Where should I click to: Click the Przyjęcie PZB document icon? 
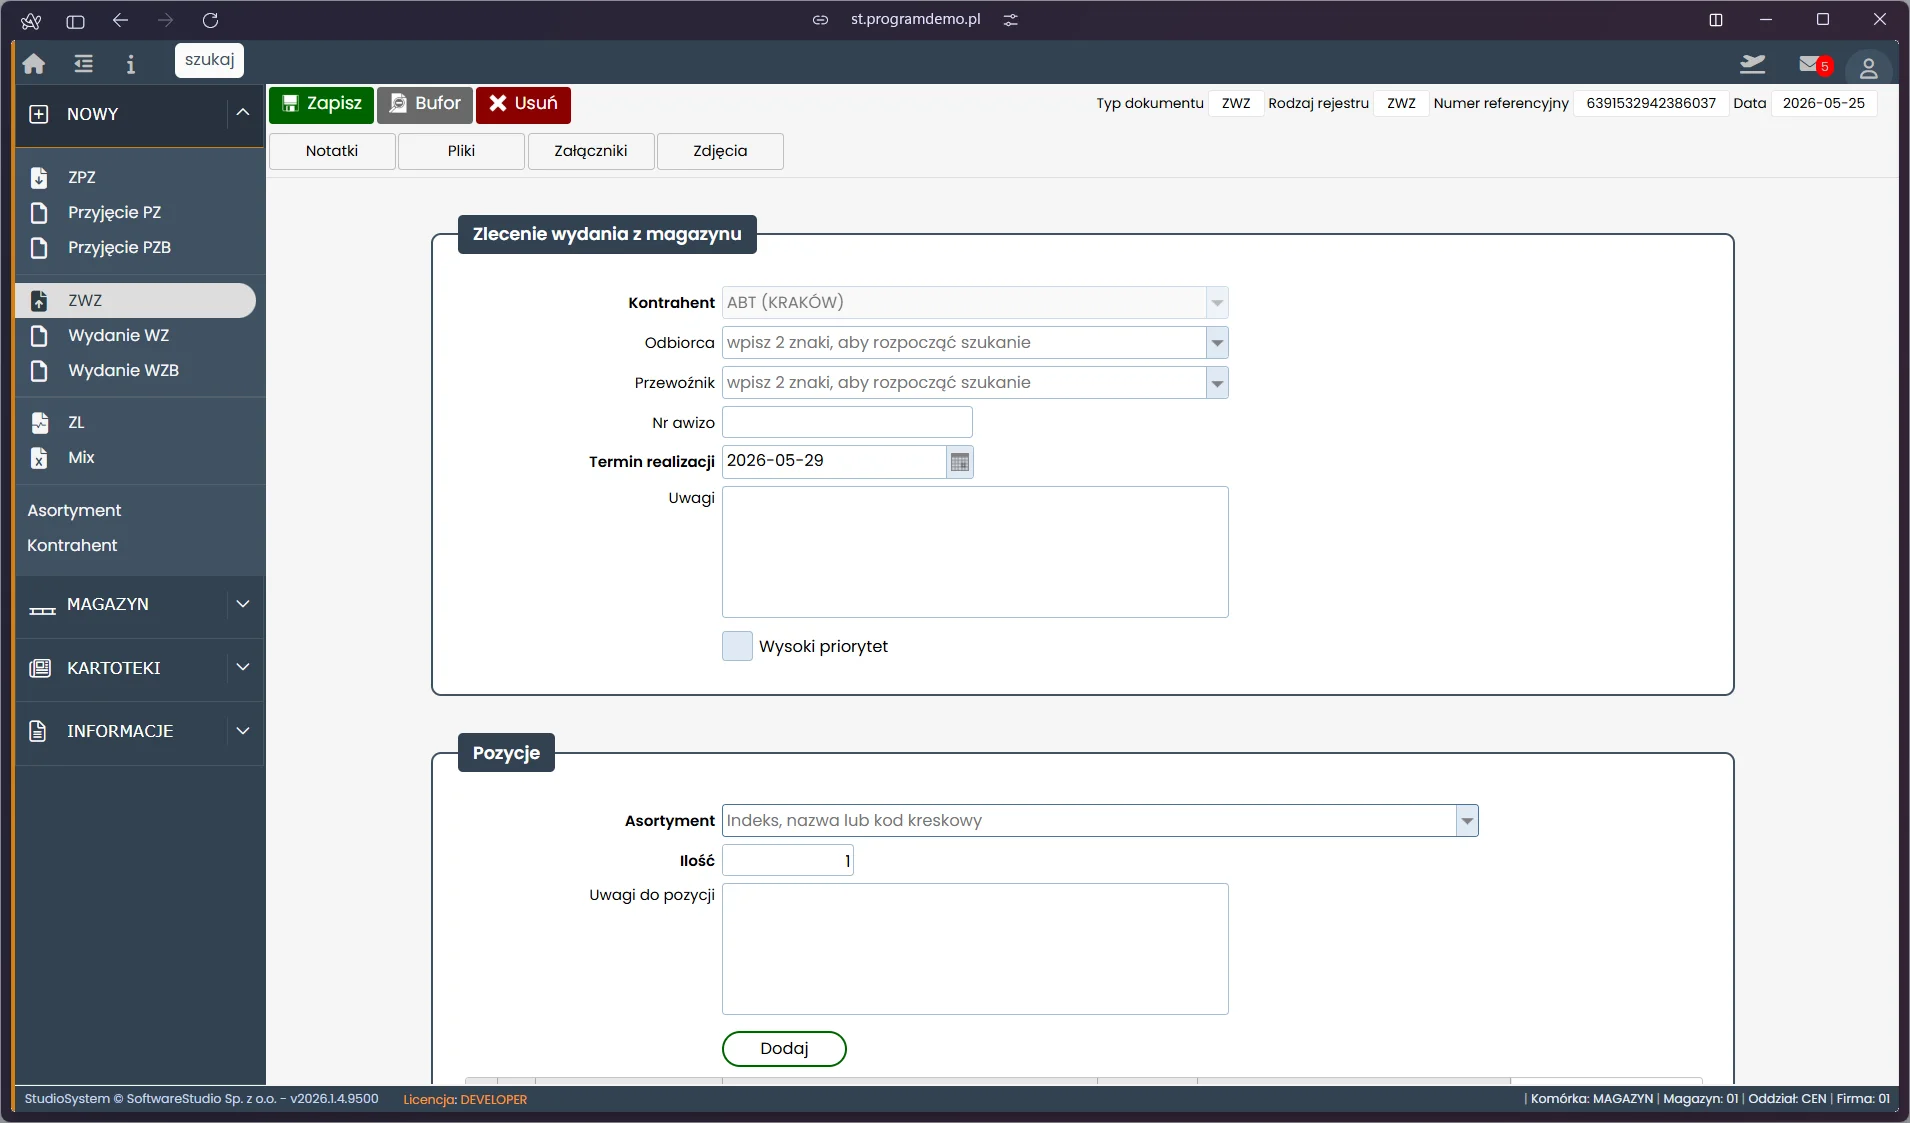pos(39,247)
